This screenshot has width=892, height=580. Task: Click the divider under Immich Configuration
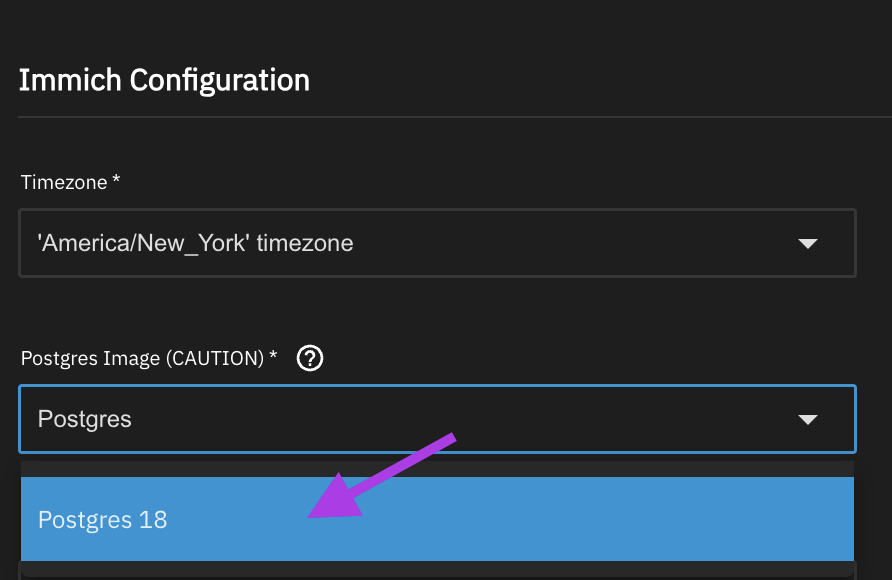pyautogui.click(x=454, y=118)
